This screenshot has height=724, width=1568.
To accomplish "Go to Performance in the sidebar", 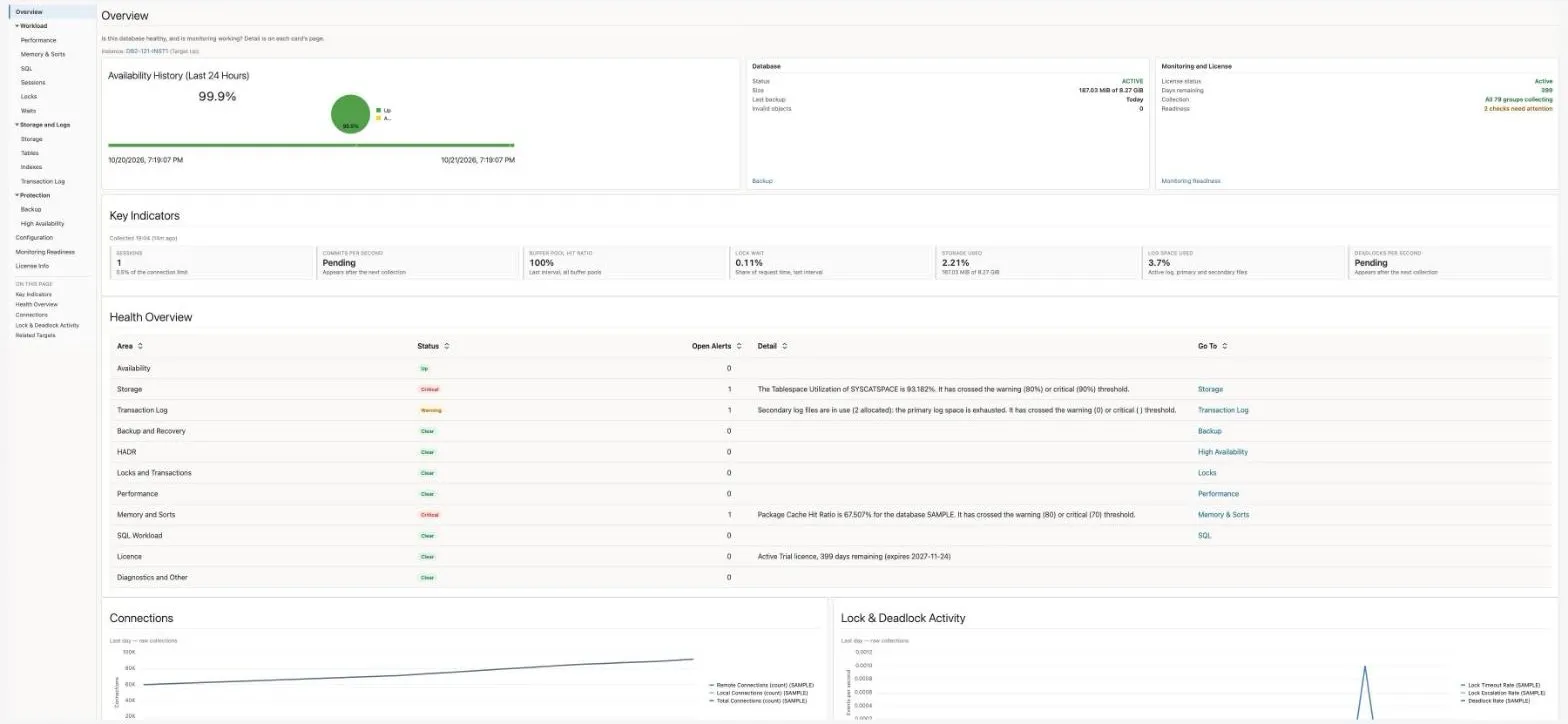I will coord(39,40).
